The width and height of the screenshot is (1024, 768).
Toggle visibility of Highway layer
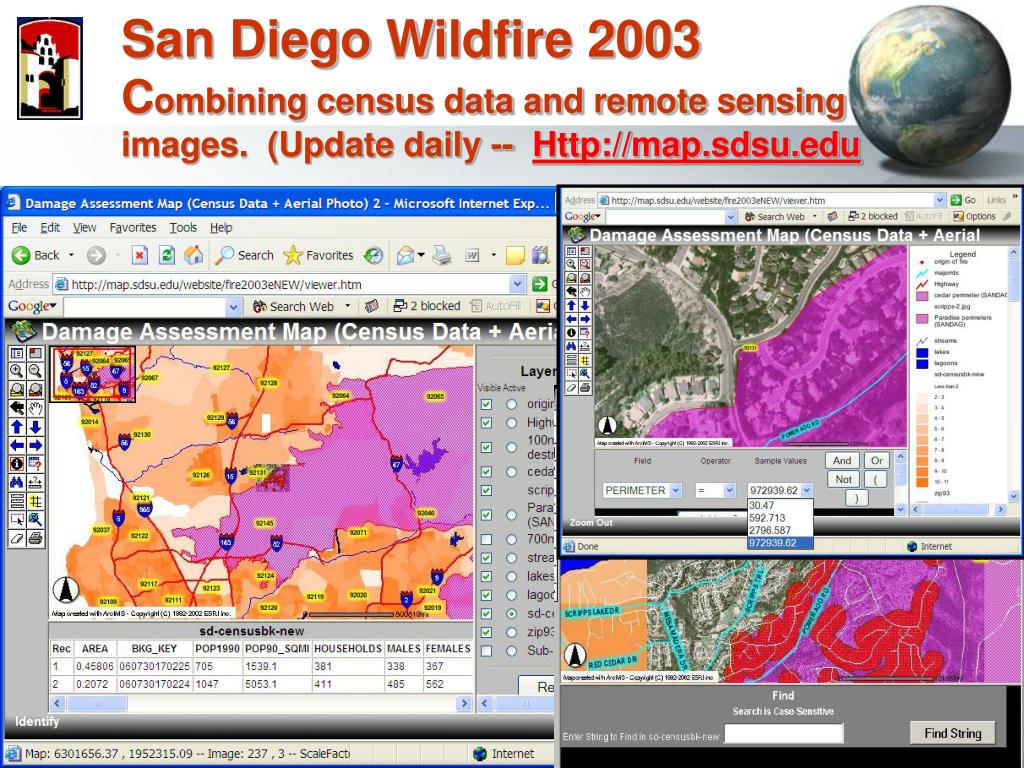click(x=487, y=423)
